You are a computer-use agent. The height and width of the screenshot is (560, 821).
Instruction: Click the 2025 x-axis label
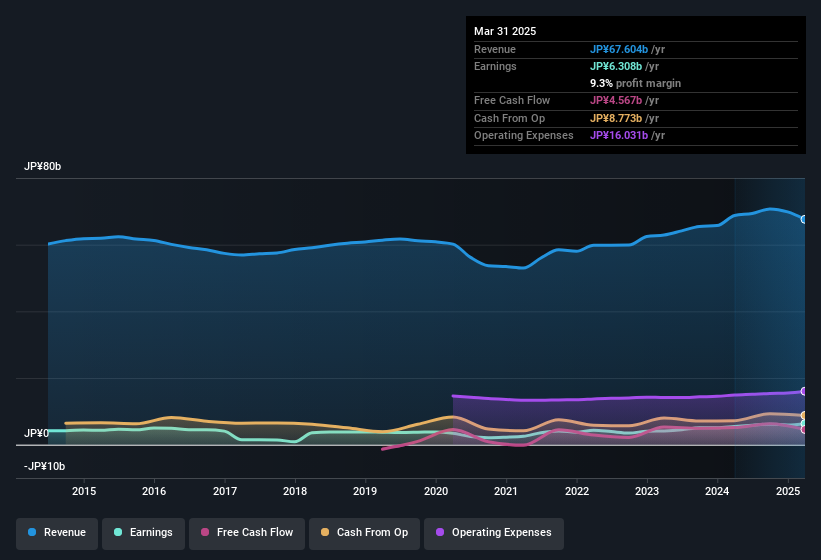[787, 491]
